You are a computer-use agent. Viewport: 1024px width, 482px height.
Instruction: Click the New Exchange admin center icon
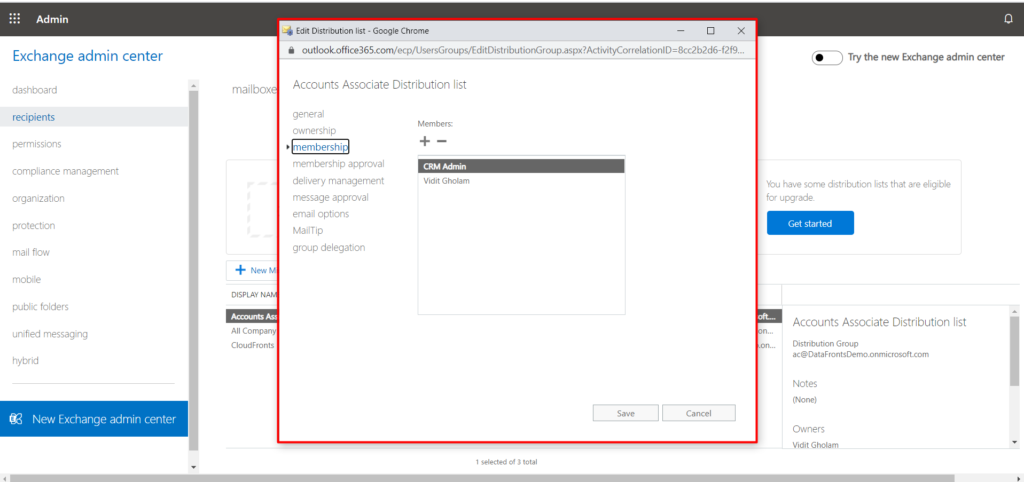click(16, 419)
